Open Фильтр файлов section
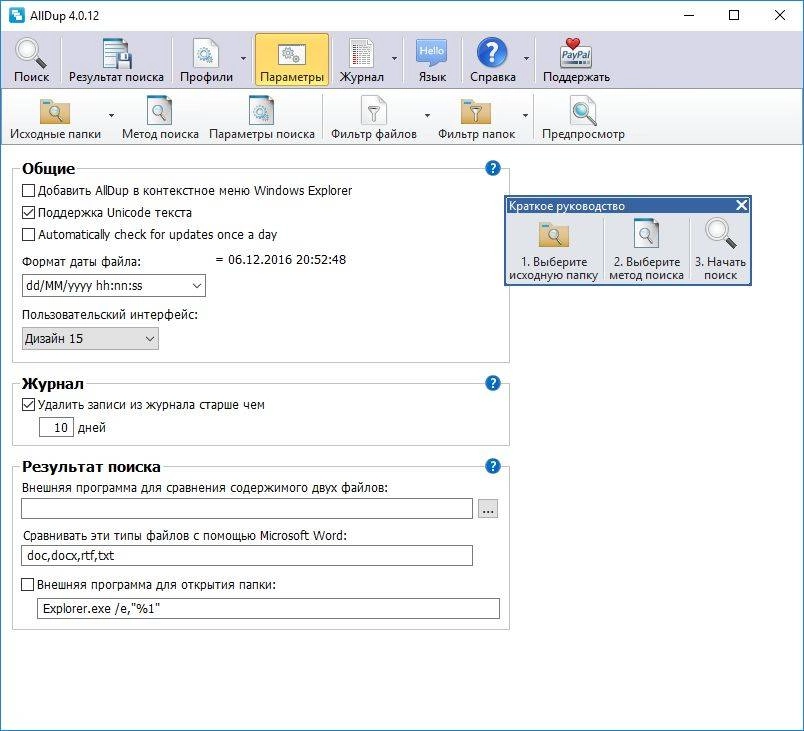Viewport: 804px width, 731px height. tap(373, 117)
